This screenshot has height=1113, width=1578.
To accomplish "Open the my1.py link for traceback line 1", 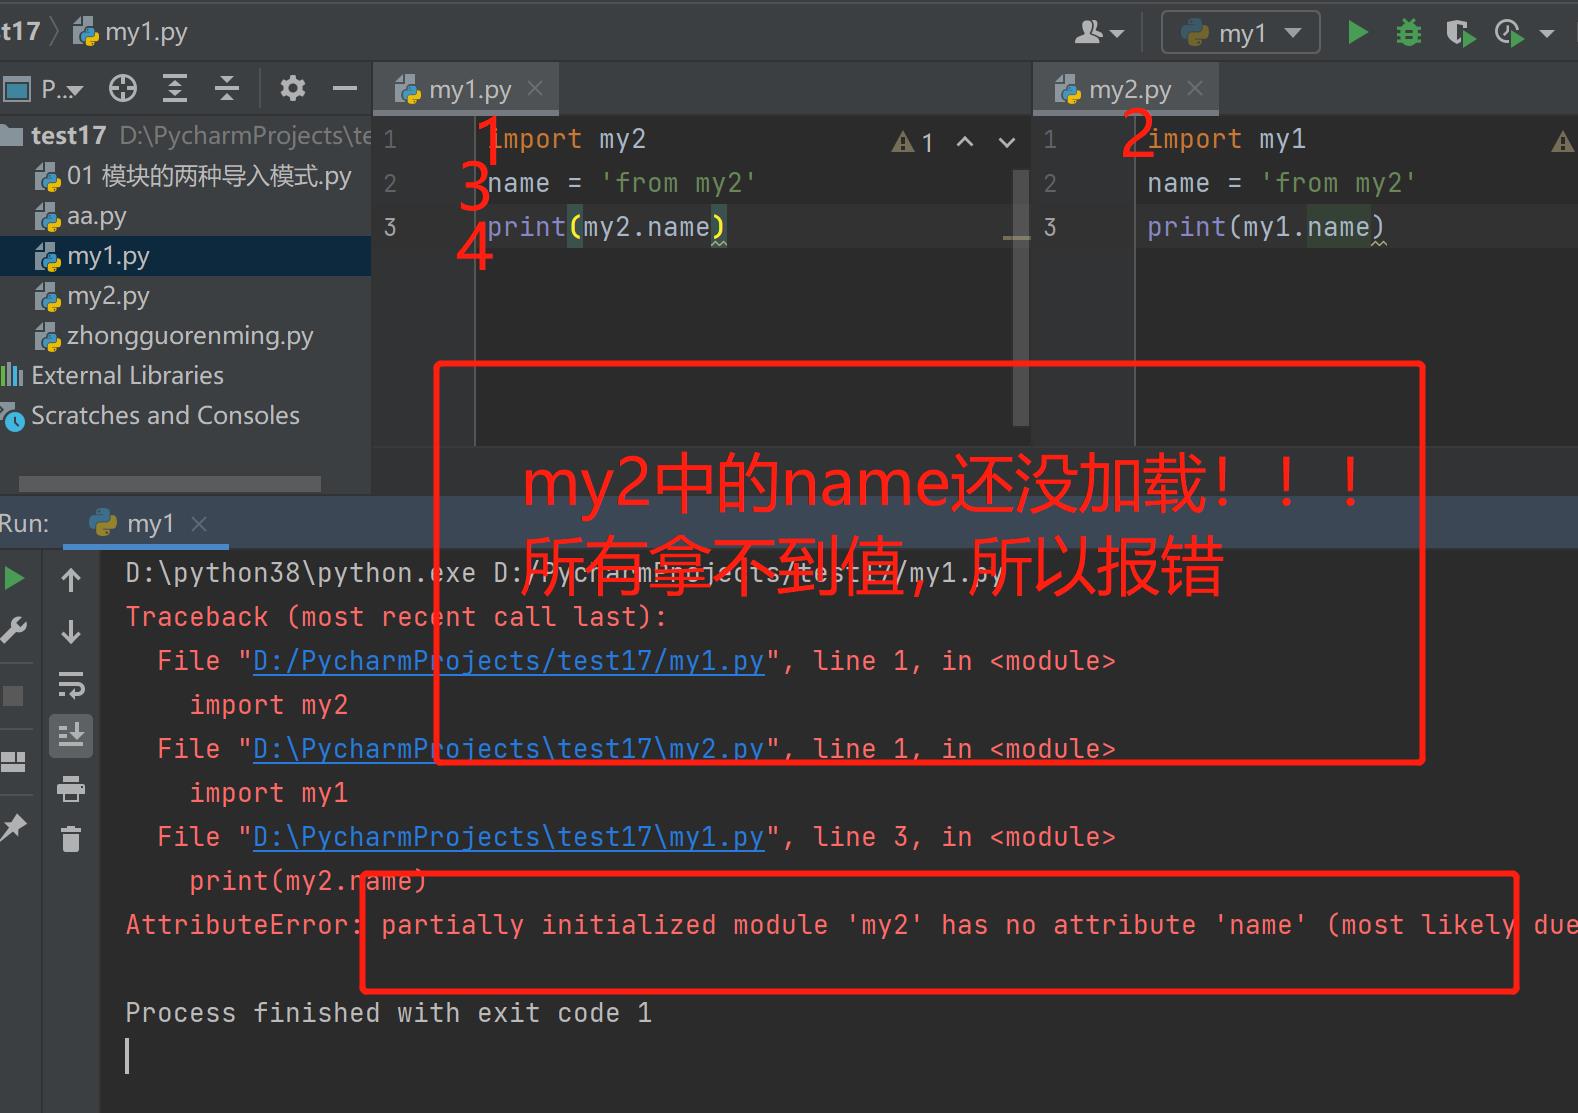I will click(508, 661).
